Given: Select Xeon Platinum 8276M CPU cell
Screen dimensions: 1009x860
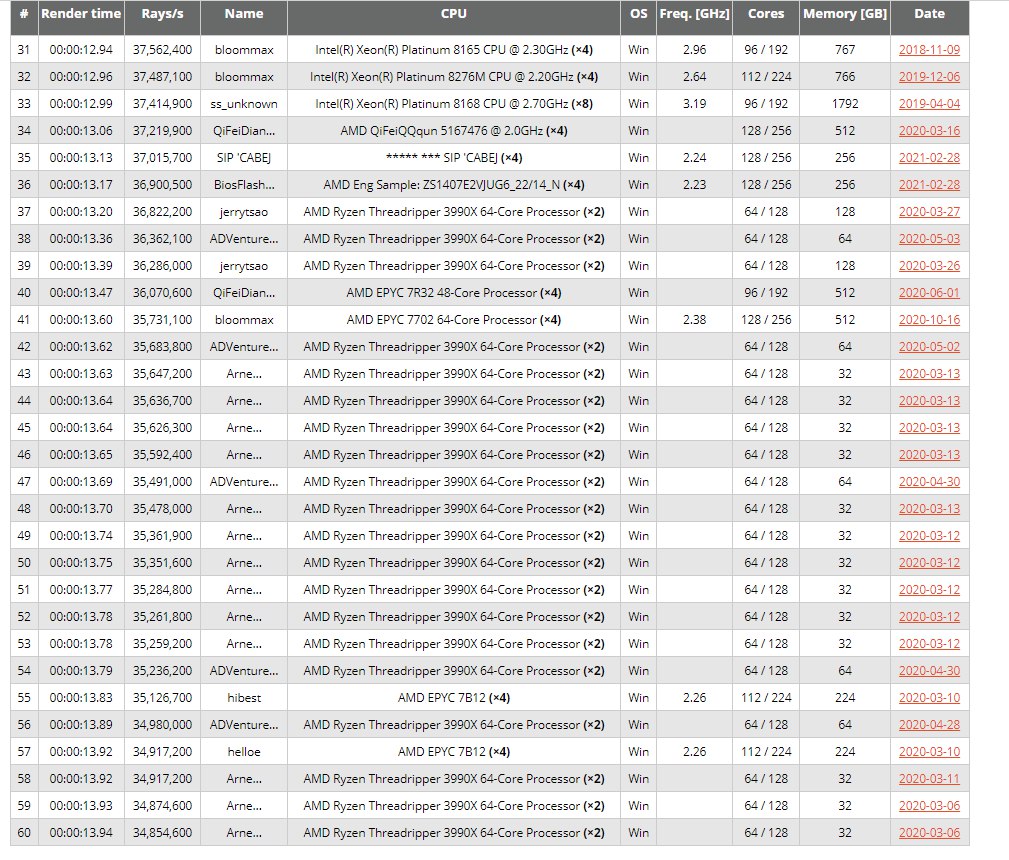Looking at the screenshot, I should pos(454,77).
